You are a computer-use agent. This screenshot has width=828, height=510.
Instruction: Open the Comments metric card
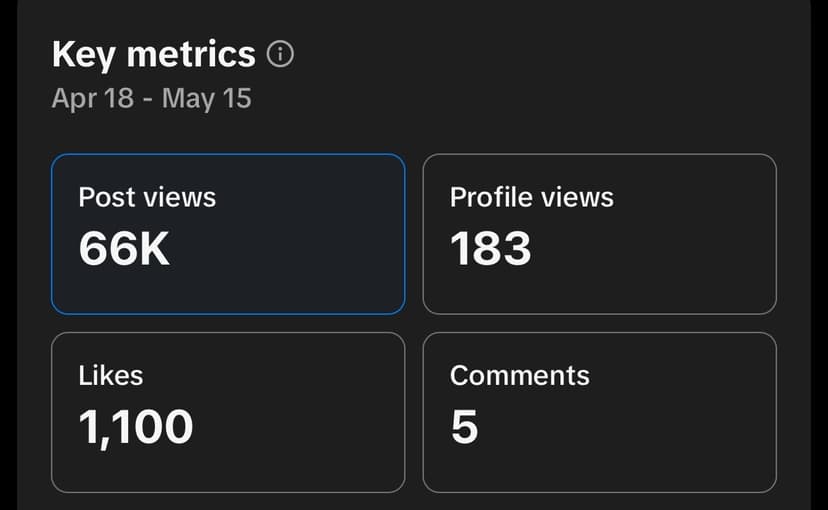(x=599, y=412)
